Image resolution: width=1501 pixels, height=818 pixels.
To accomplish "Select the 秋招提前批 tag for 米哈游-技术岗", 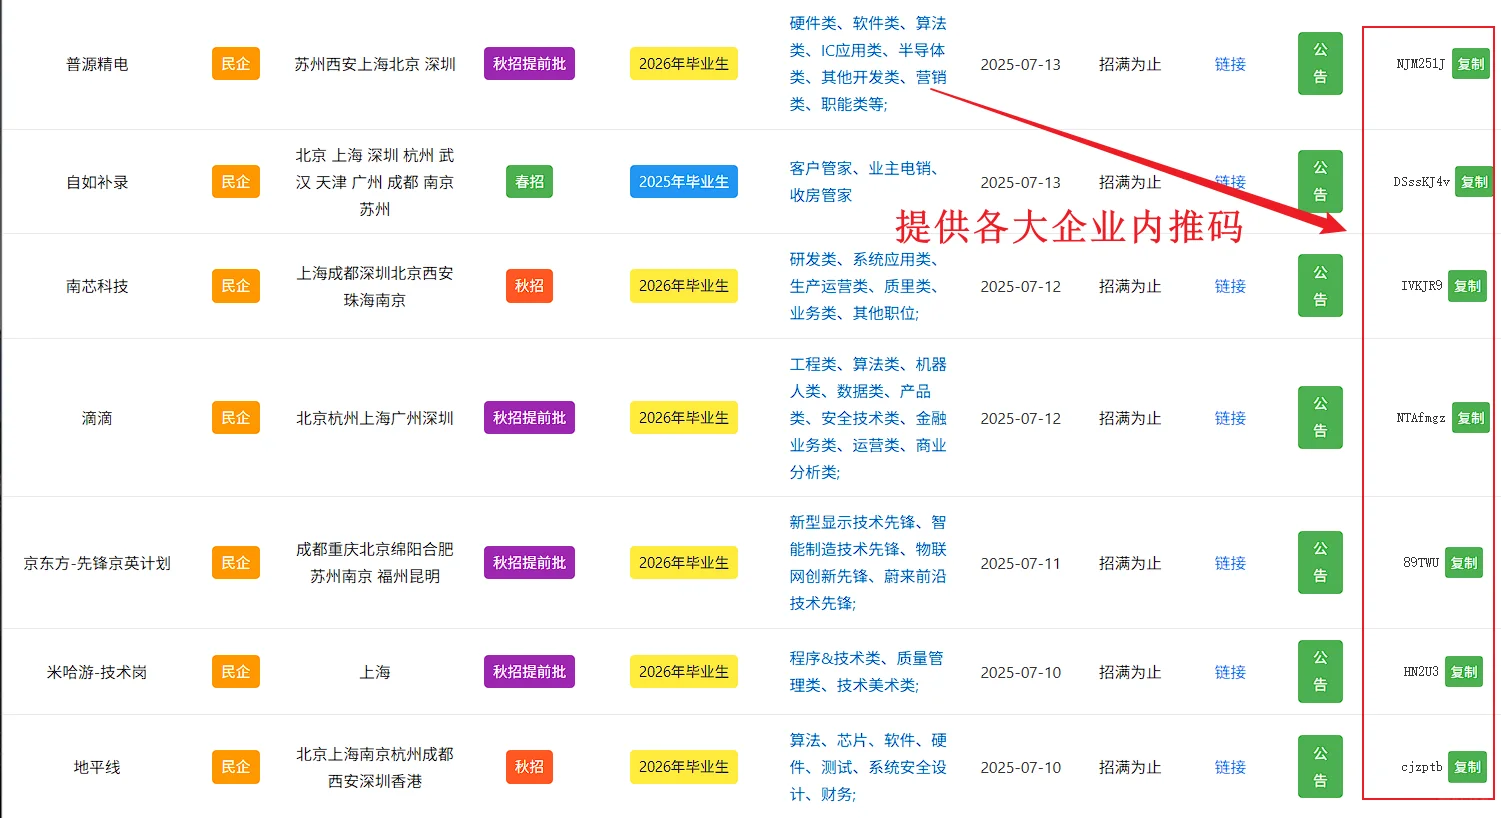I will pos(529,672).
